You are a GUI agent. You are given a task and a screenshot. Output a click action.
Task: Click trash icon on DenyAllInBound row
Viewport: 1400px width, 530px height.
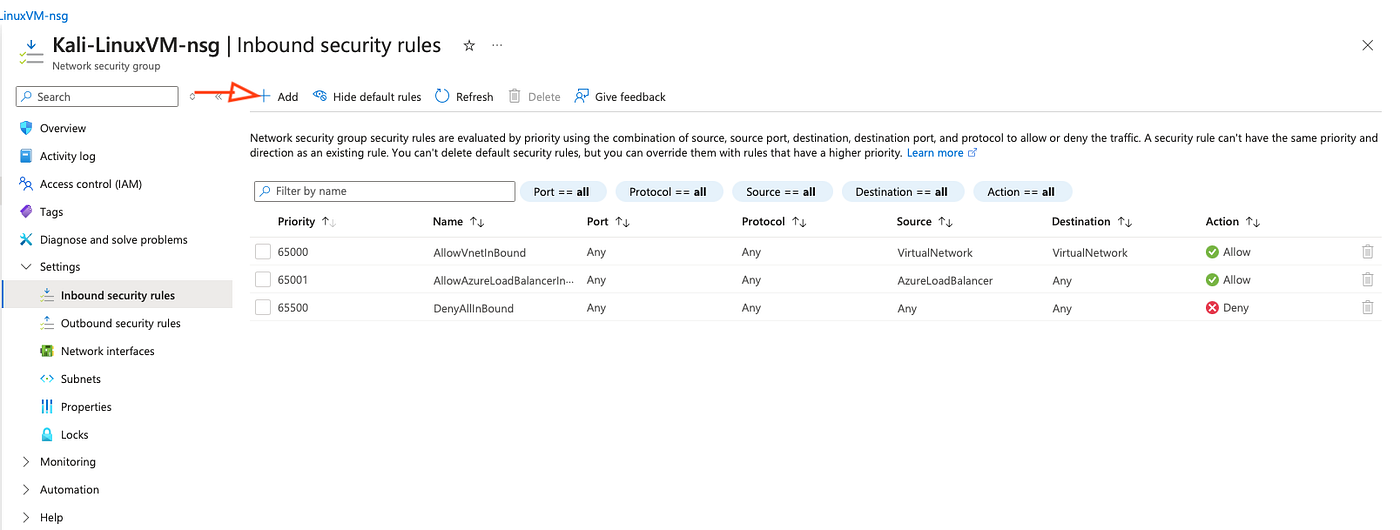1367,308
